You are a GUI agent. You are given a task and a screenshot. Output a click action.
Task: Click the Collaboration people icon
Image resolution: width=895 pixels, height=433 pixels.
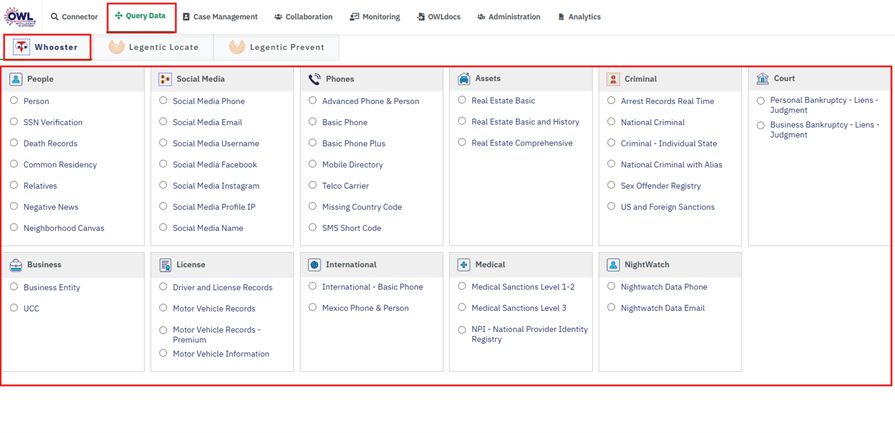[278, 17]
